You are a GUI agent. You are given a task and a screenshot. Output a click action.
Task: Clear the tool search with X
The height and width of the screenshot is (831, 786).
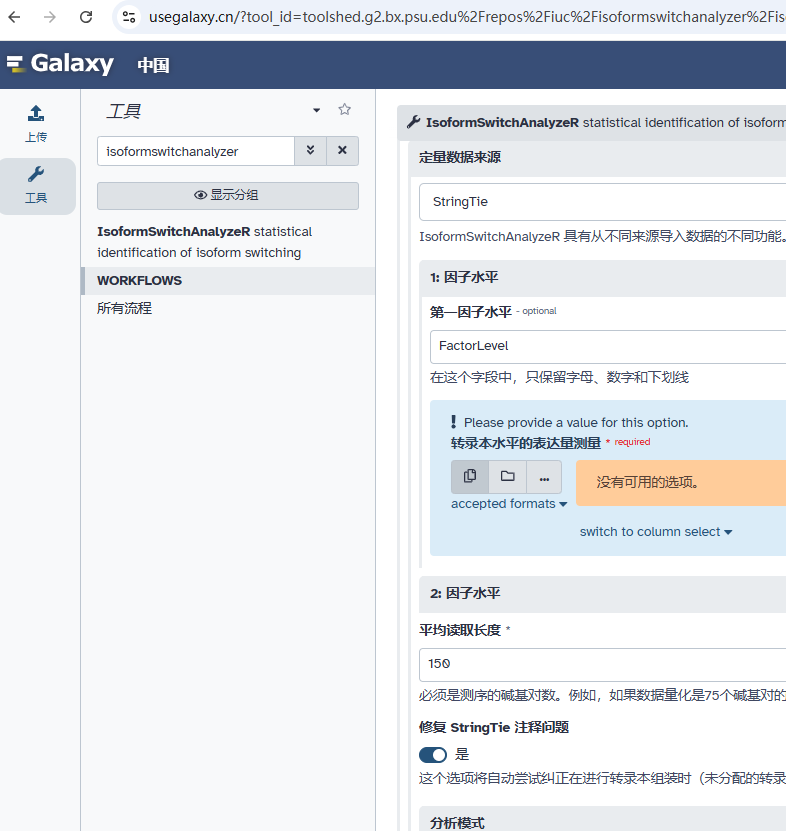(342, 151)
